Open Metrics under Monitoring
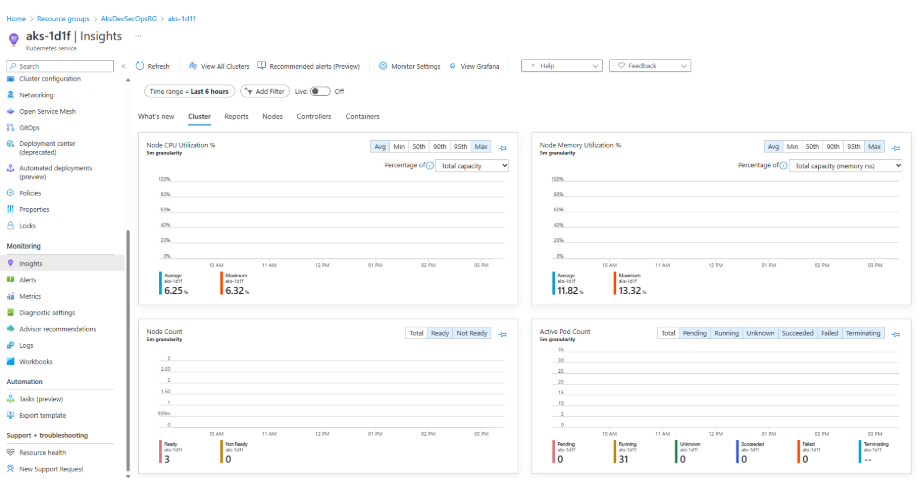922x486 pixels. pyautogui.click(x=30, y=296)
